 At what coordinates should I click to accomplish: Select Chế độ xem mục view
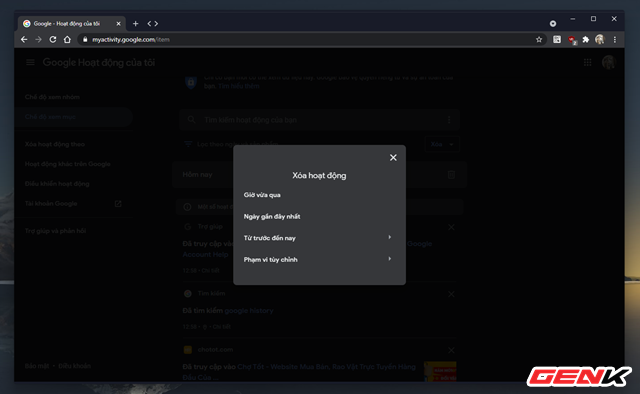coord(73,117)
